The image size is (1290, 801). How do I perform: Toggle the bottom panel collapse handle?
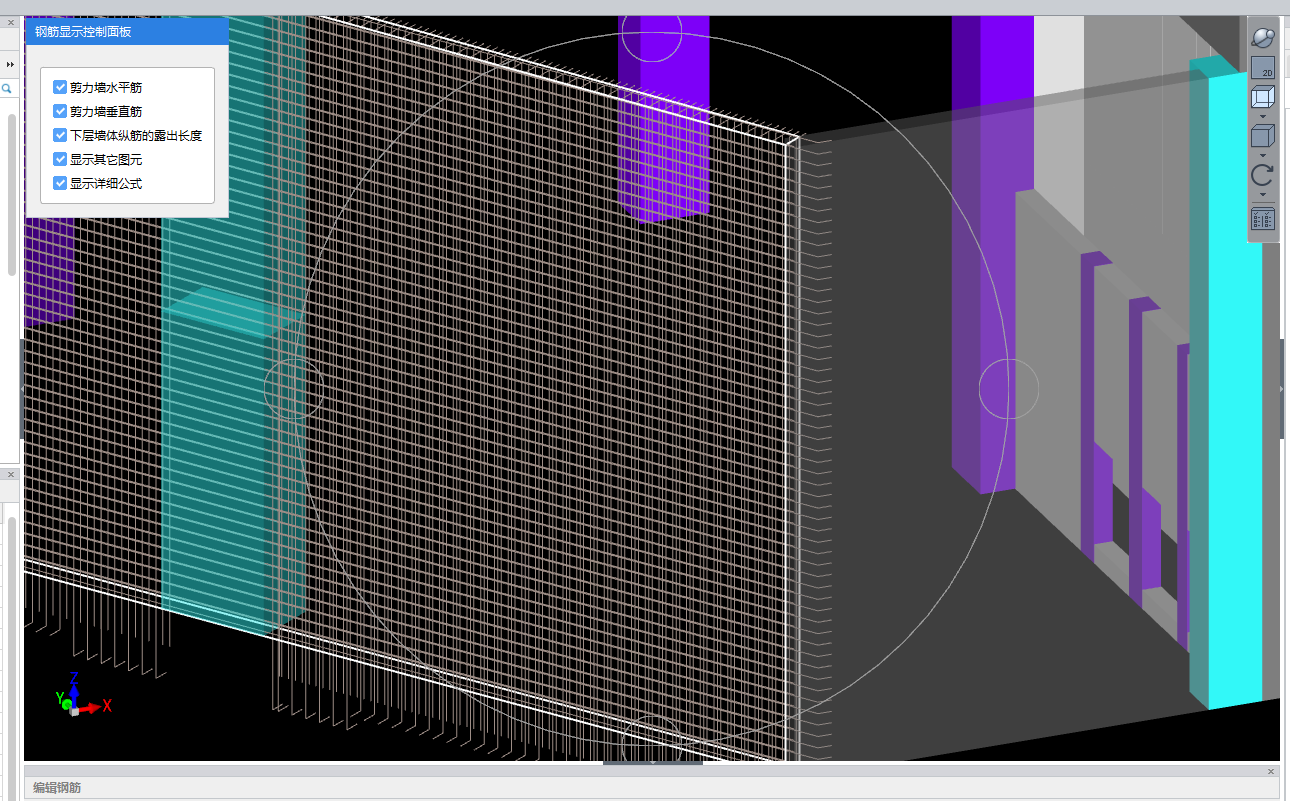click(x=653, y=763)
